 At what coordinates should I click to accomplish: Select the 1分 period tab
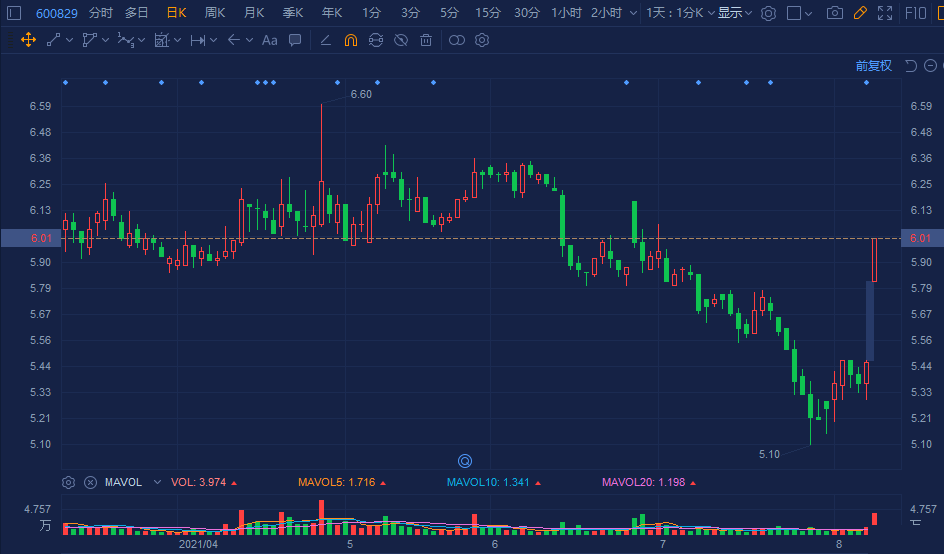pos(371,13)
